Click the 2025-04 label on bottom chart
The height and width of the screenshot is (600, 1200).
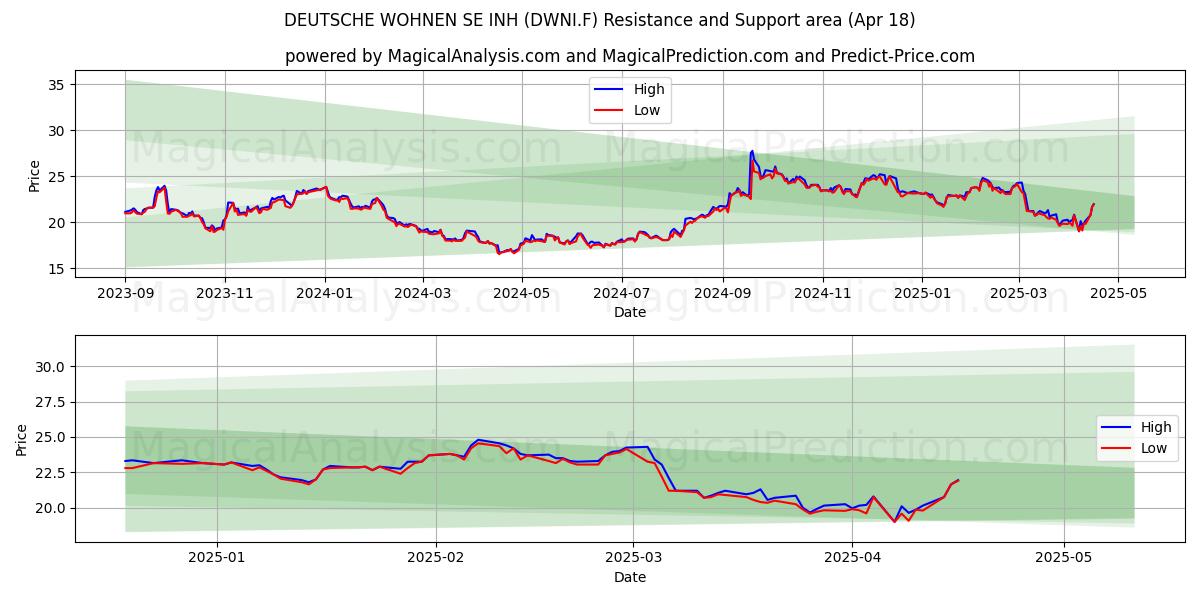click(x=852, y=559)
